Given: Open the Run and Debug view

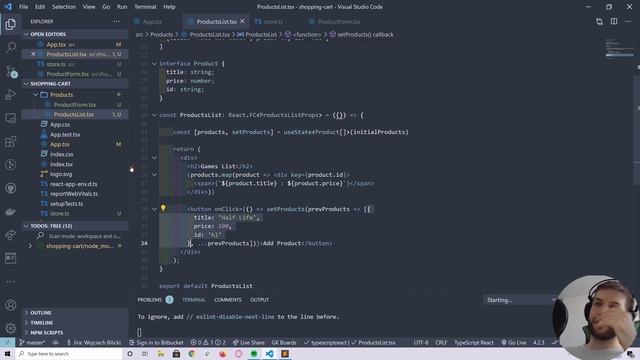Looking at the screenshot, I should click(11, 95).
